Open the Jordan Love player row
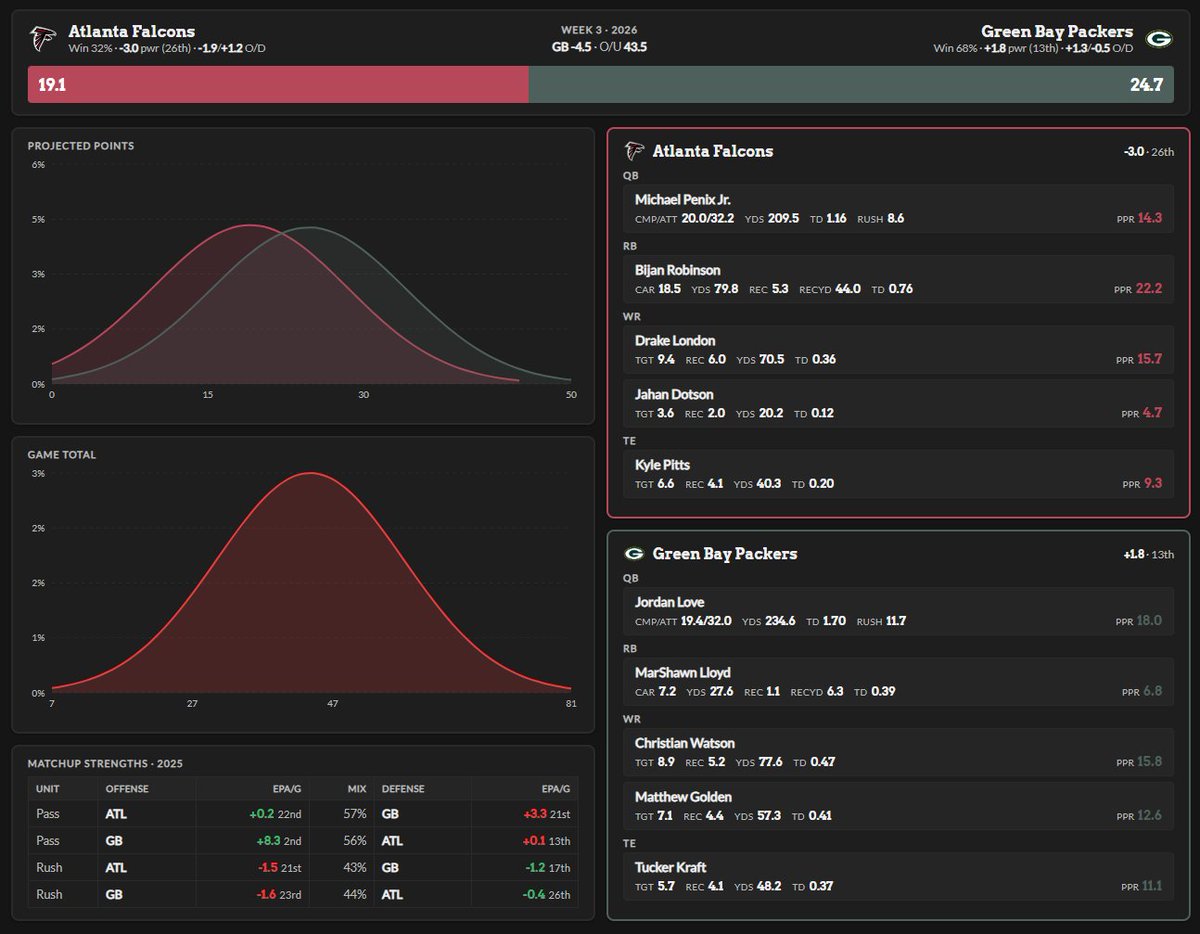The image size is (1200, 934). tap(898, 611)
